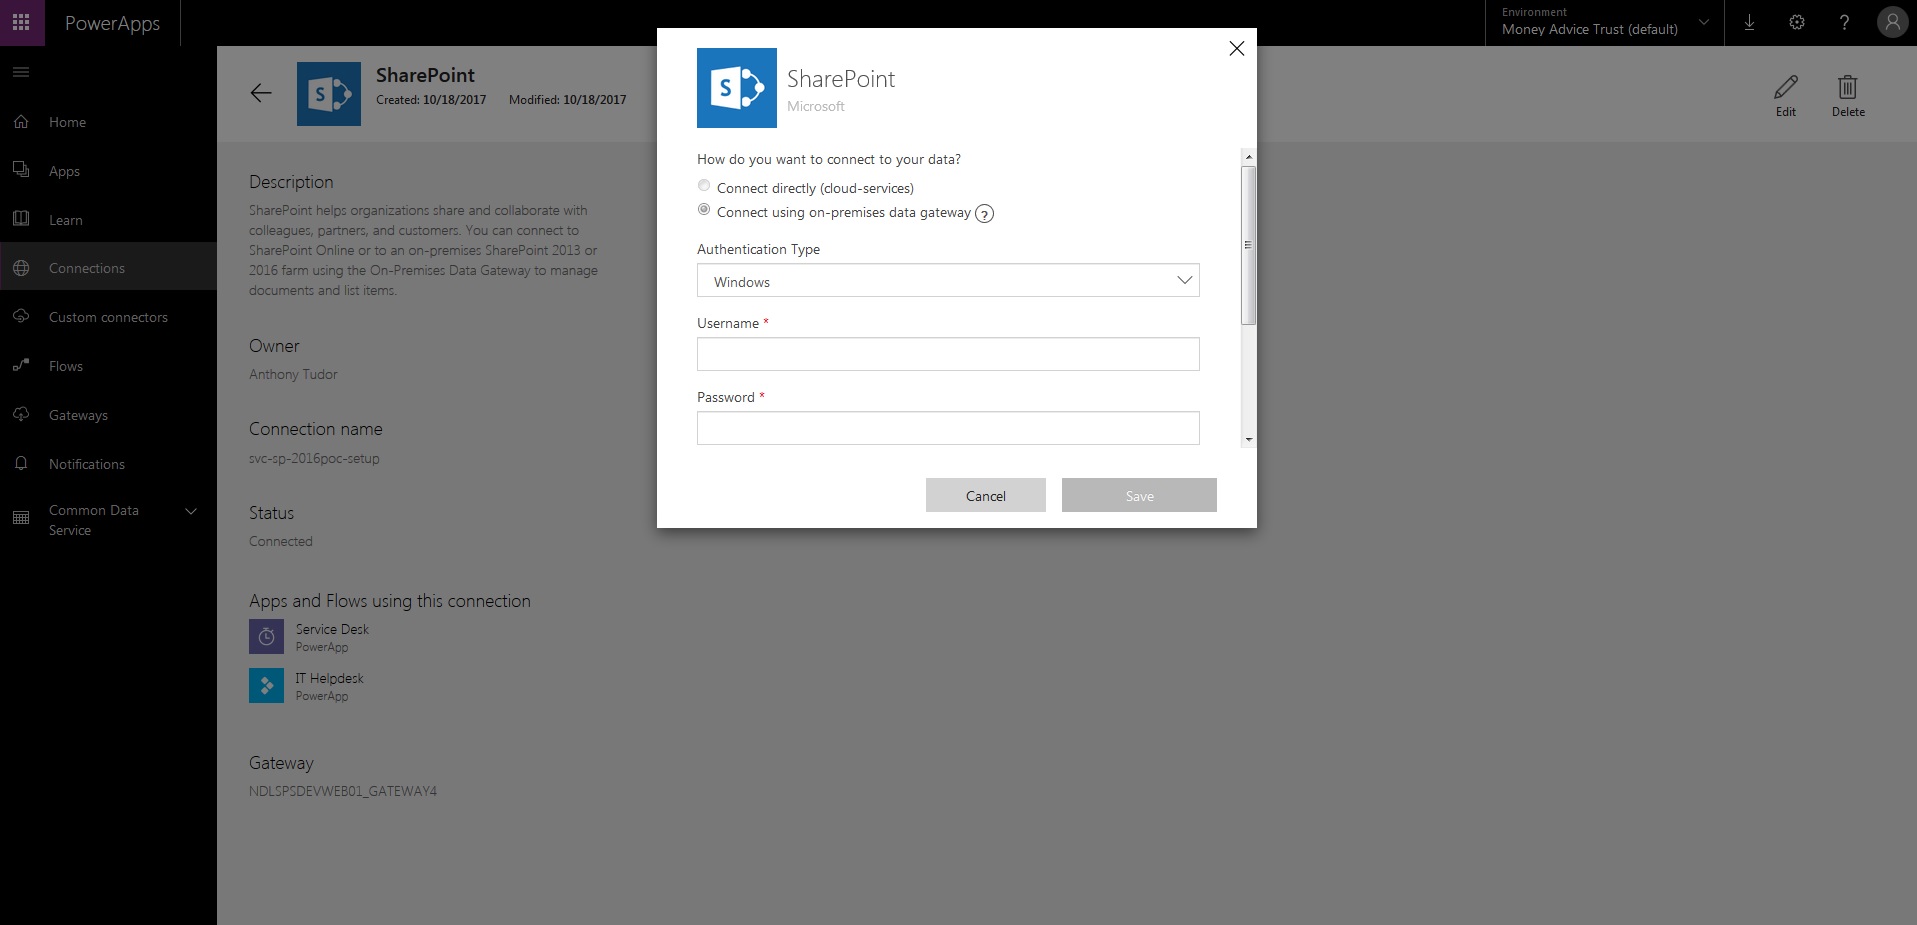Click the Save button
1917x925 pixels.
1139,495
